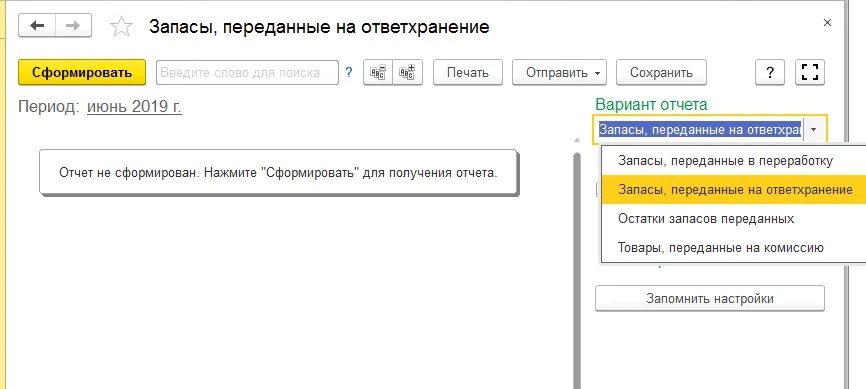Click the Сформировать button
The image size is (866, 389).
click(x=82, y=72)
